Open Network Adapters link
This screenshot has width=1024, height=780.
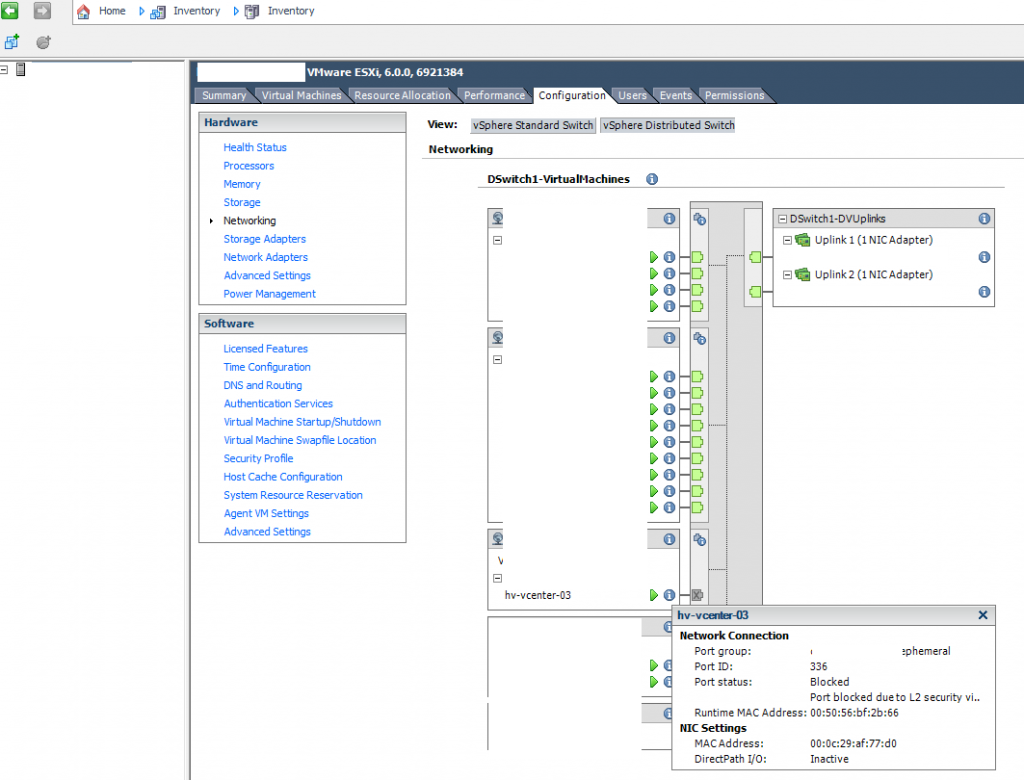point(265,257)
